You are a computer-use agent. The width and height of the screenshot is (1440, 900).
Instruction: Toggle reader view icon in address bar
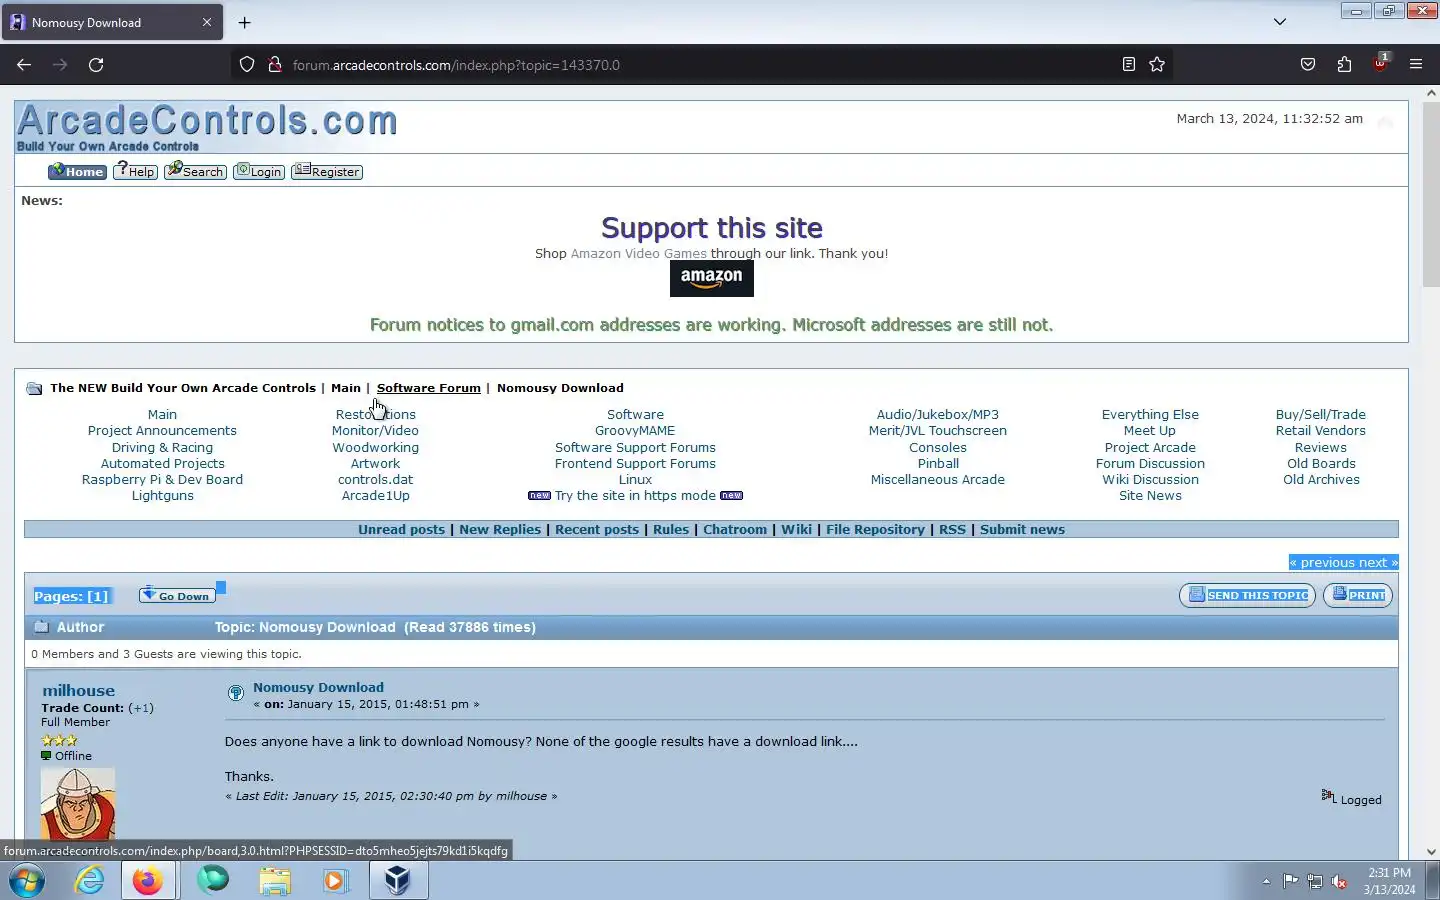(x=1129, y=64)
